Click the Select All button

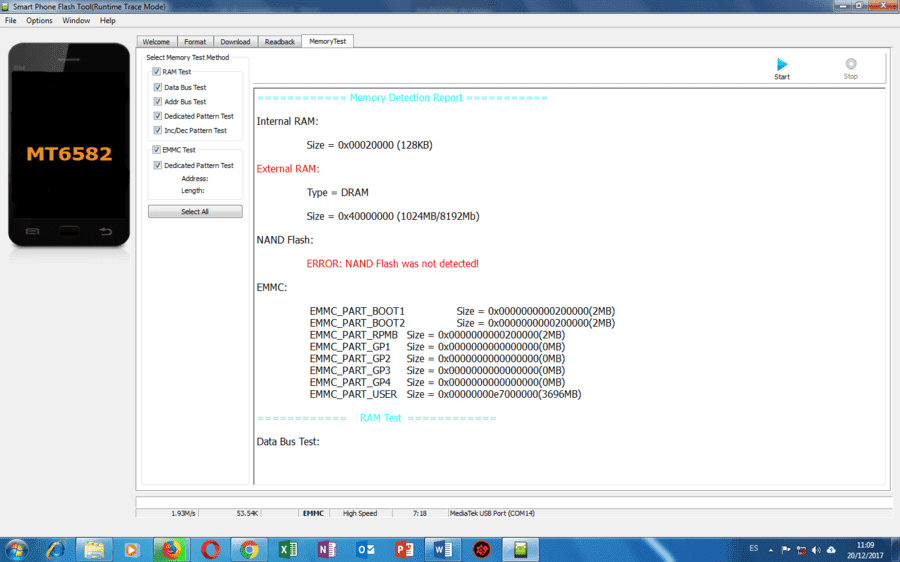coord(195,211)
